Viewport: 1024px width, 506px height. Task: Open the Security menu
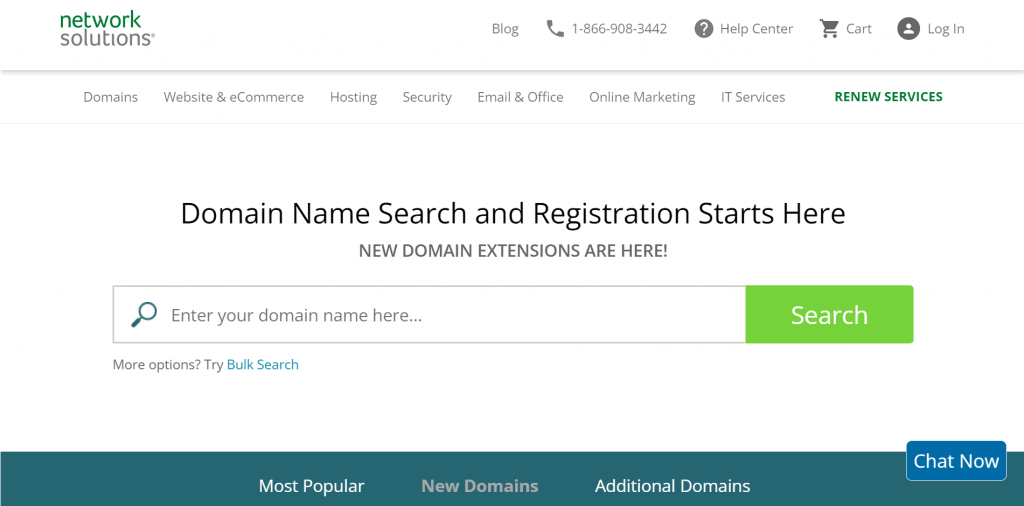coord(427,97)
